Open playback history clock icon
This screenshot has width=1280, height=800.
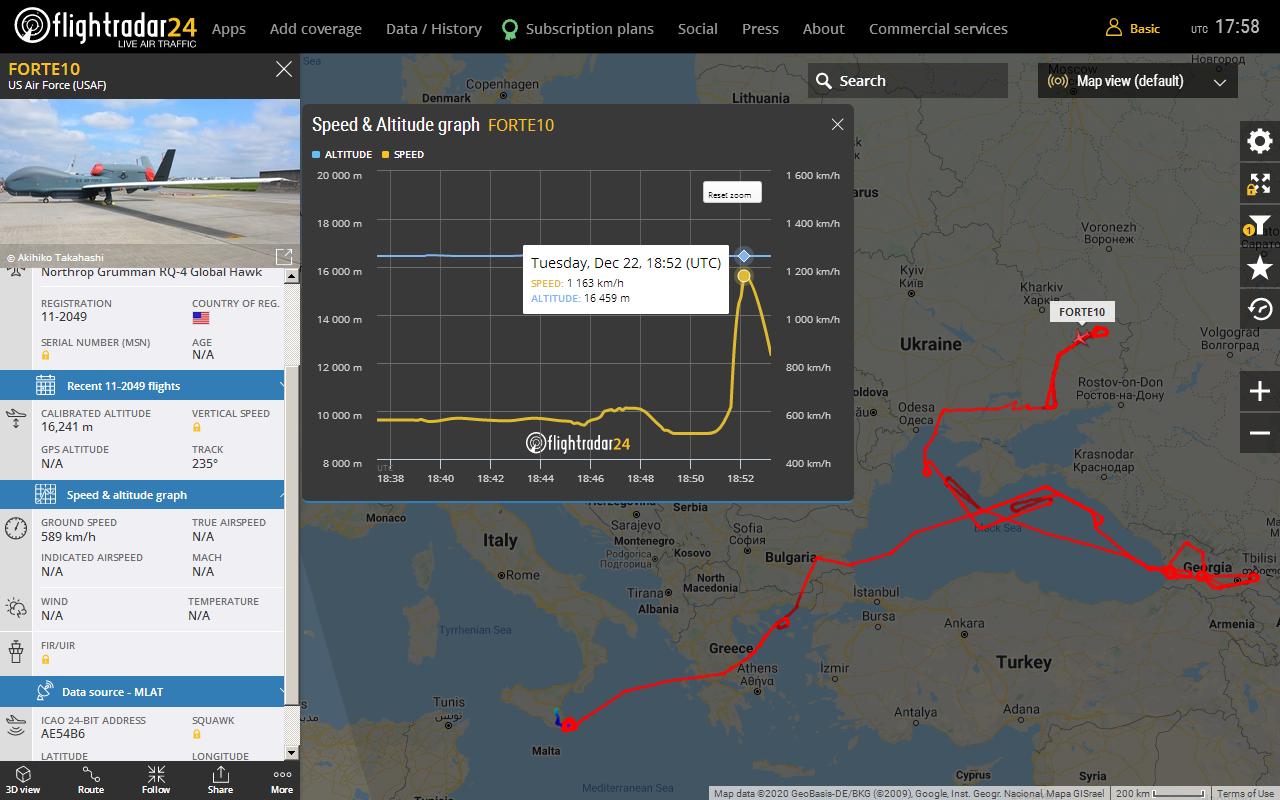point(1260,309)
